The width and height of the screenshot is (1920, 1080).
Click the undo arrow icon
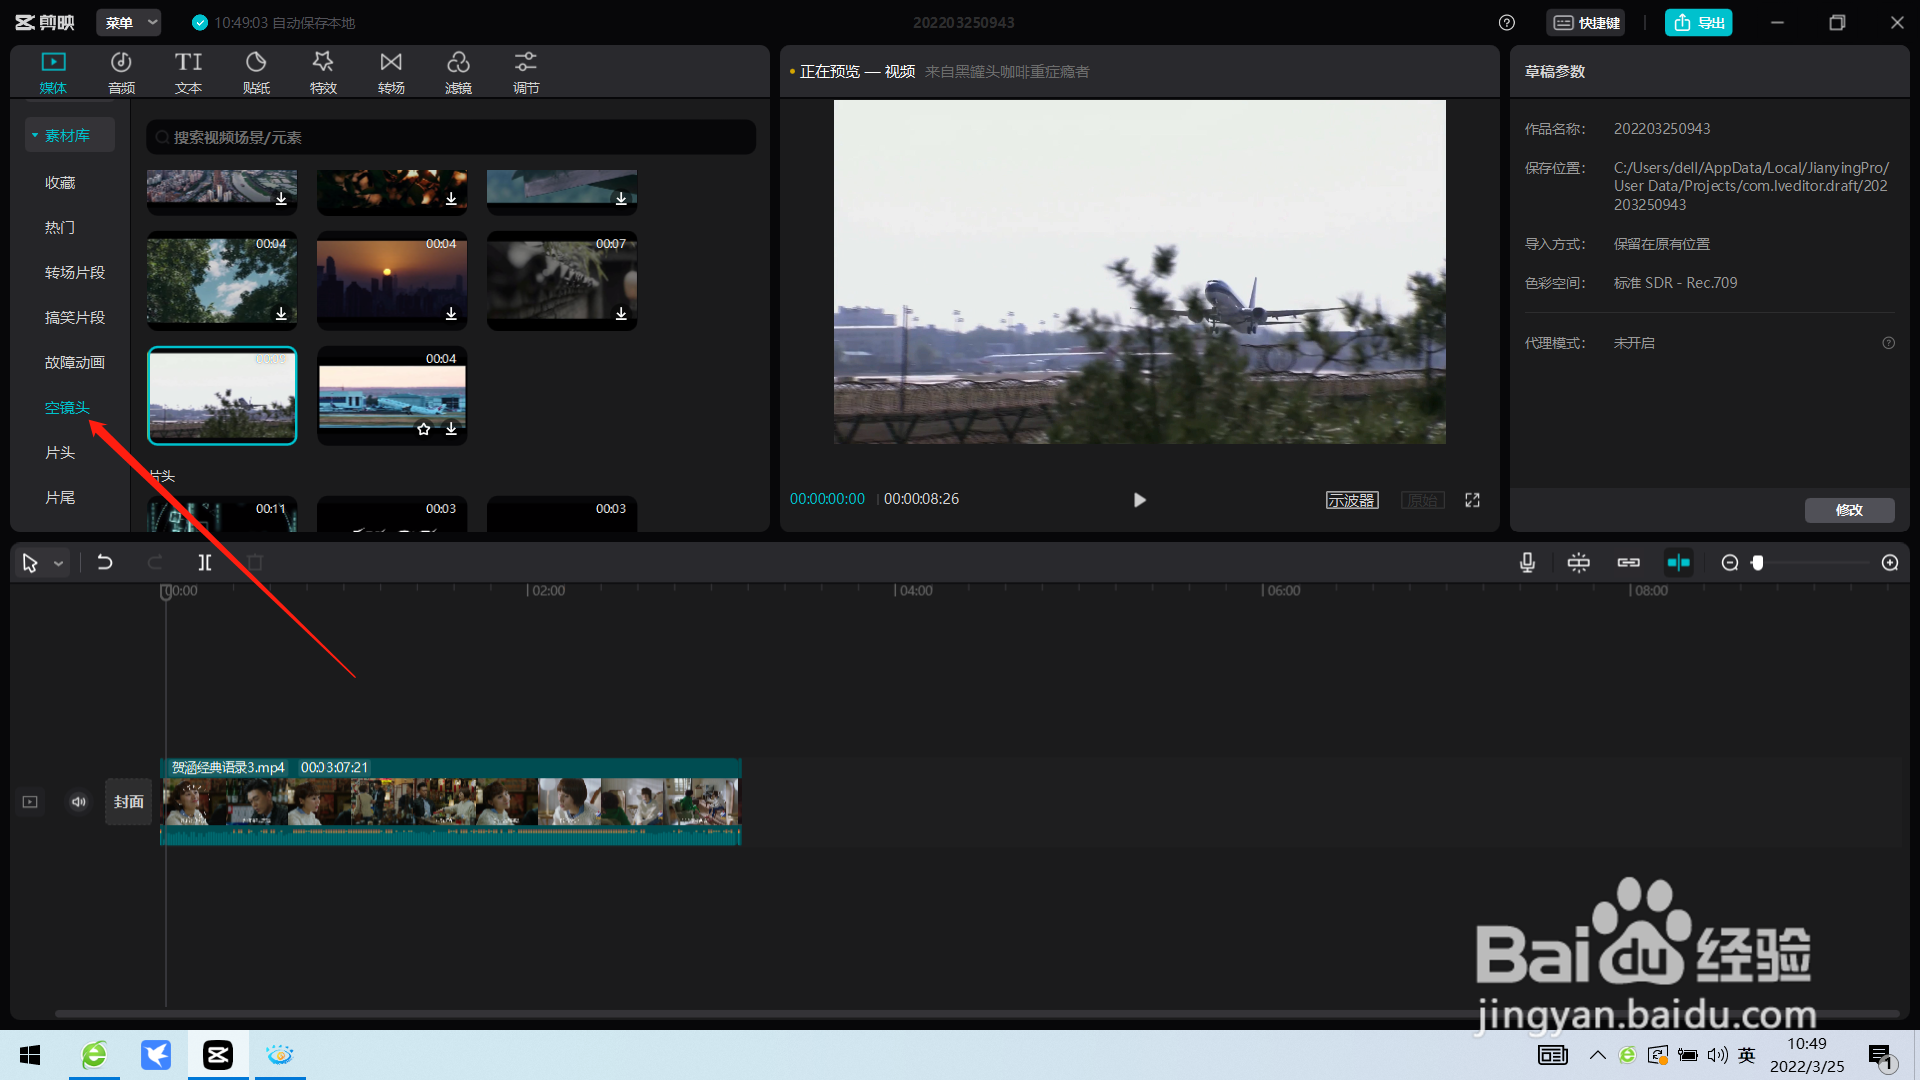coord(104,563)
